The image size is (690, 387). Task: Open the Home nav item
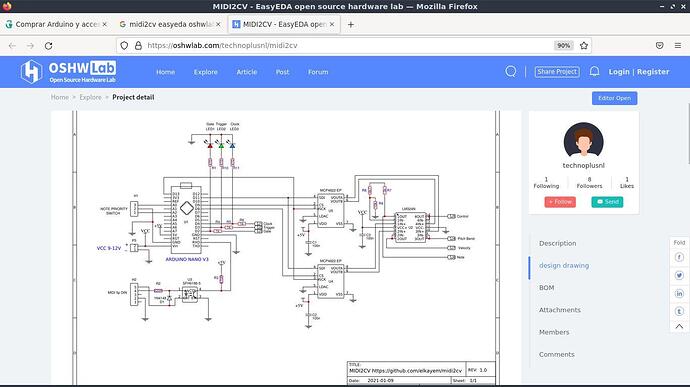pos(165,72)
